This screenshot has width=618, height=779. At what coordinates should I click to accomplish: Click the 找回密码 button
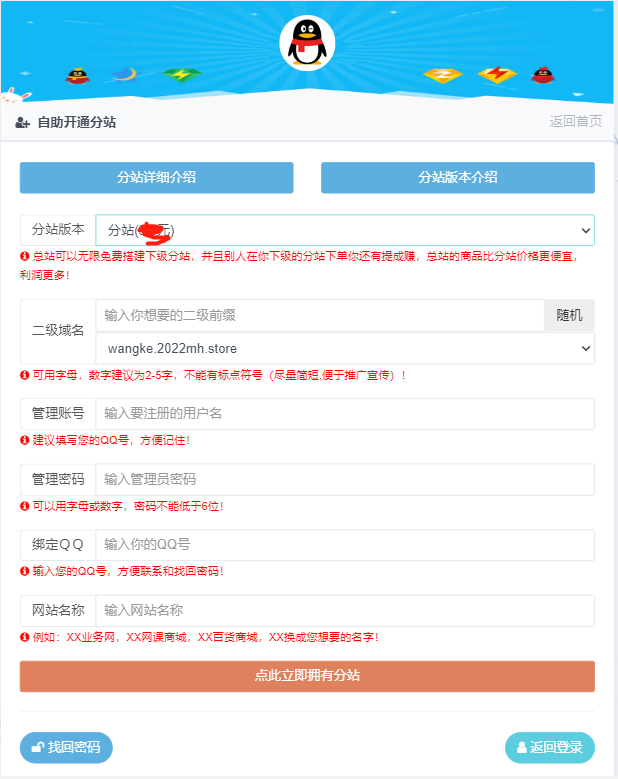coord(66,747)
